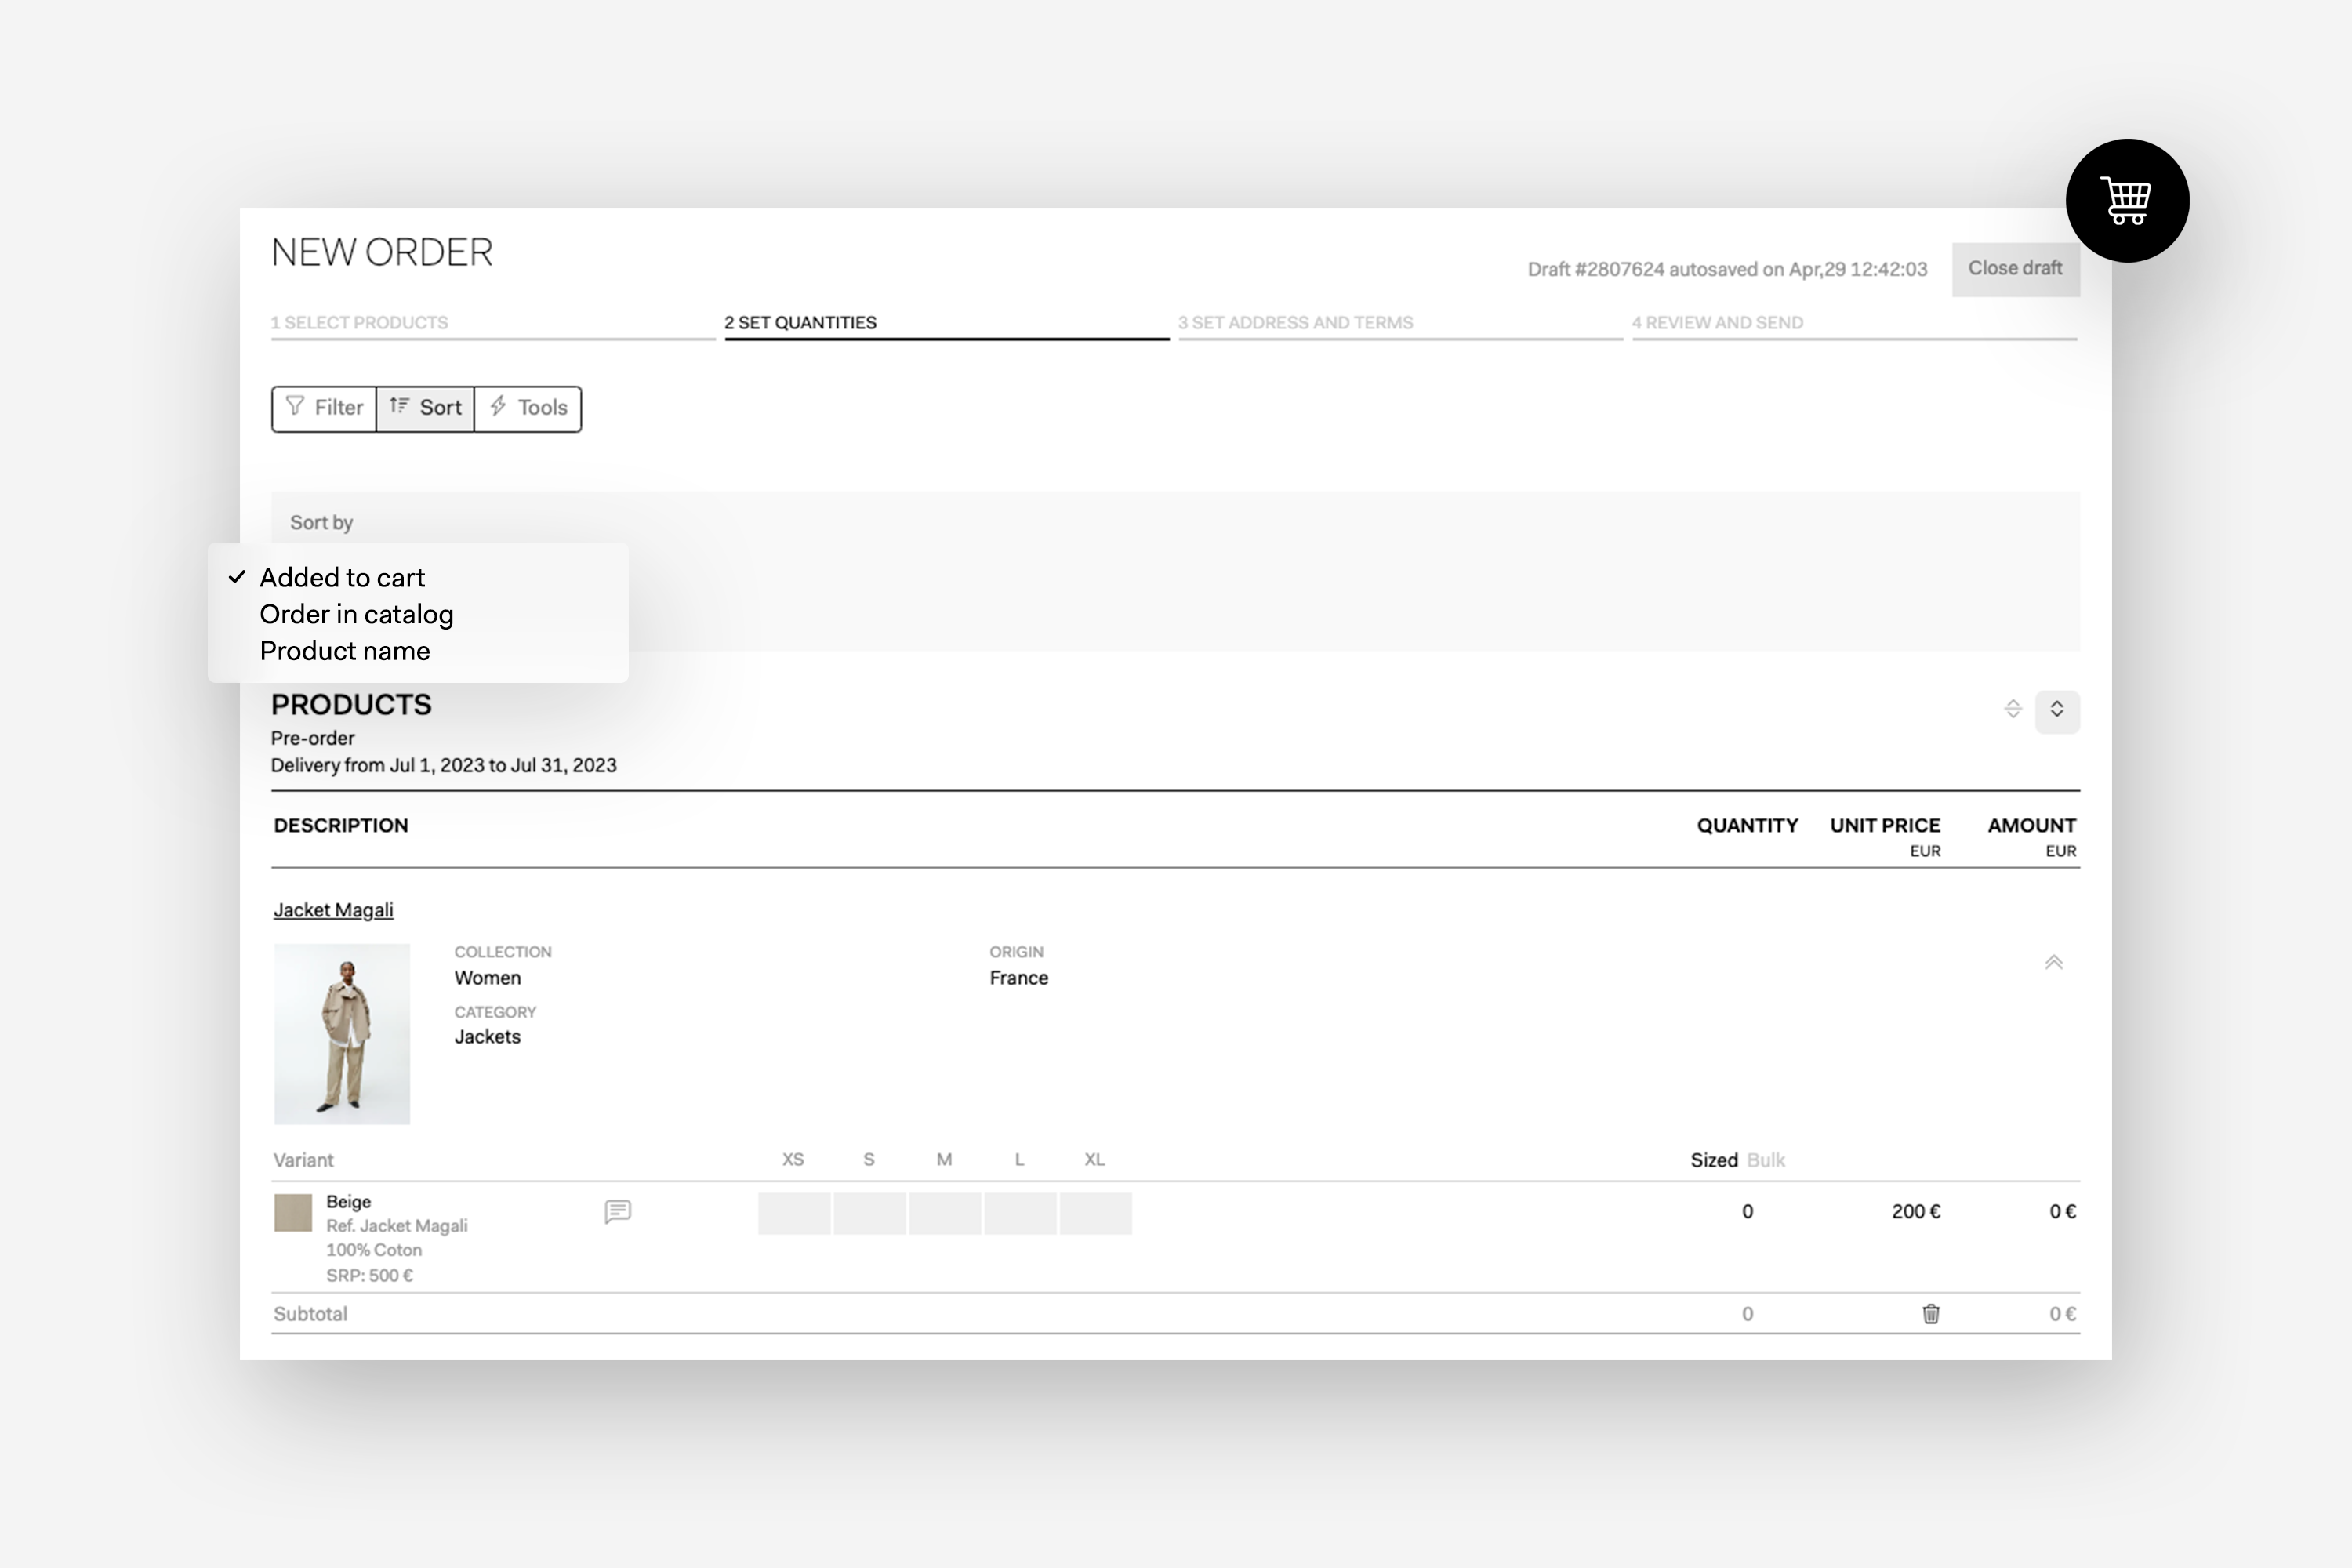
Task: Collapse the Jacket Magali product details chevron
Action: (2054, 961)
